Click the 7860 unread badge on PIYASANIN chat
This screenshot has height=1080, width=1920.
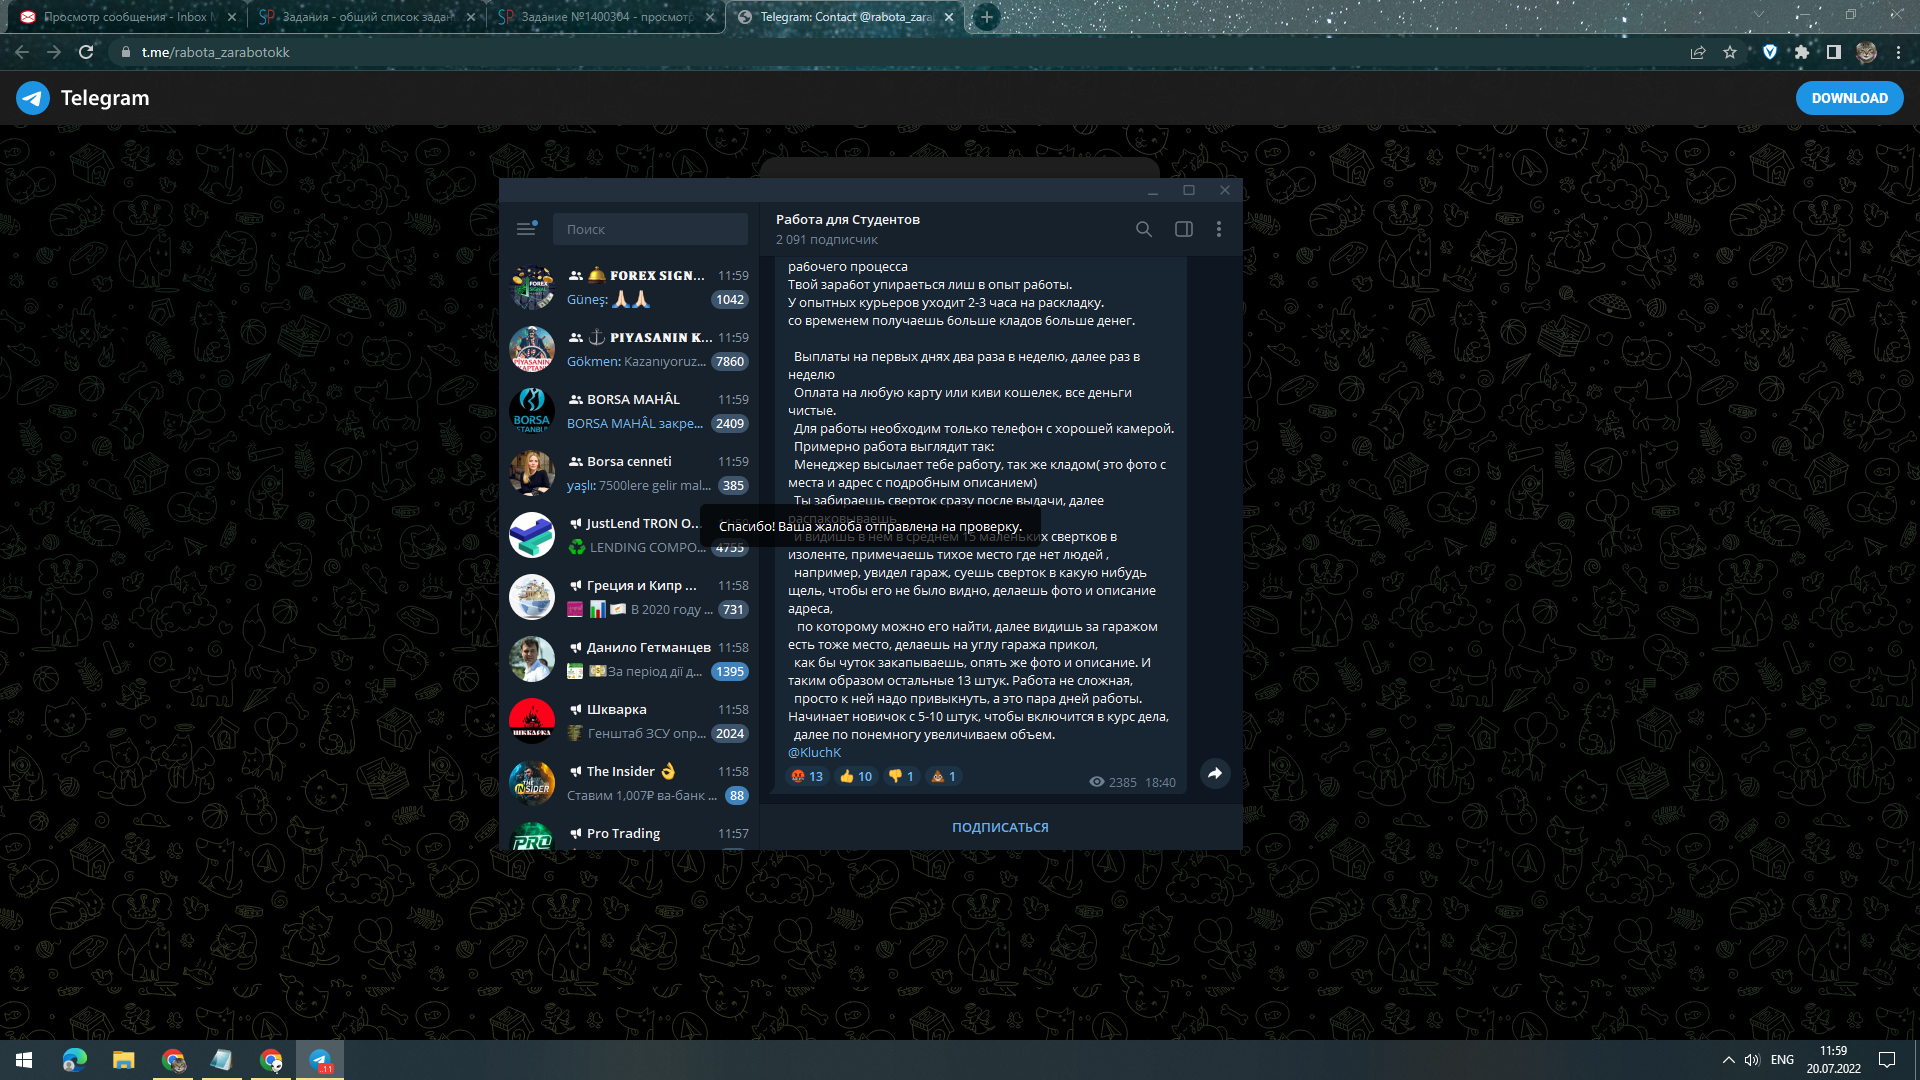click(730, 361)
